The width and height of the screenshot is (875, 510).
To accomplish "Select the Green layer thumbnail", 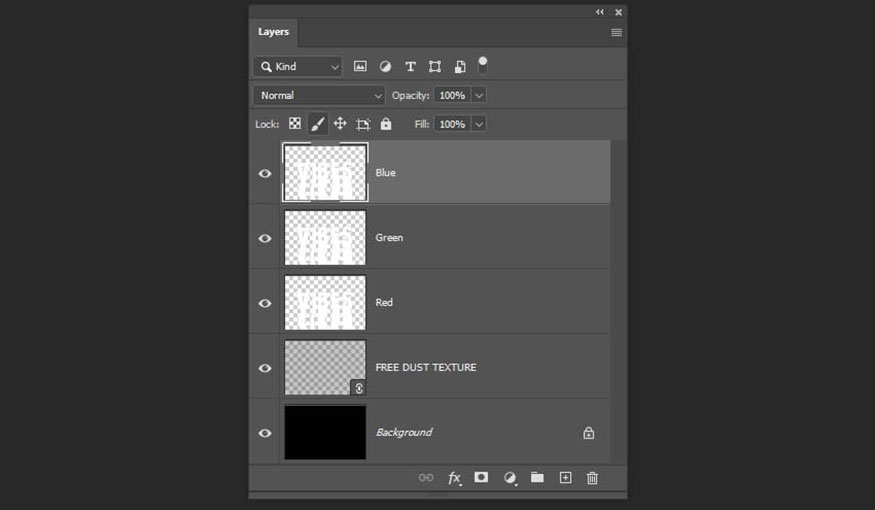I will [325, 238].
